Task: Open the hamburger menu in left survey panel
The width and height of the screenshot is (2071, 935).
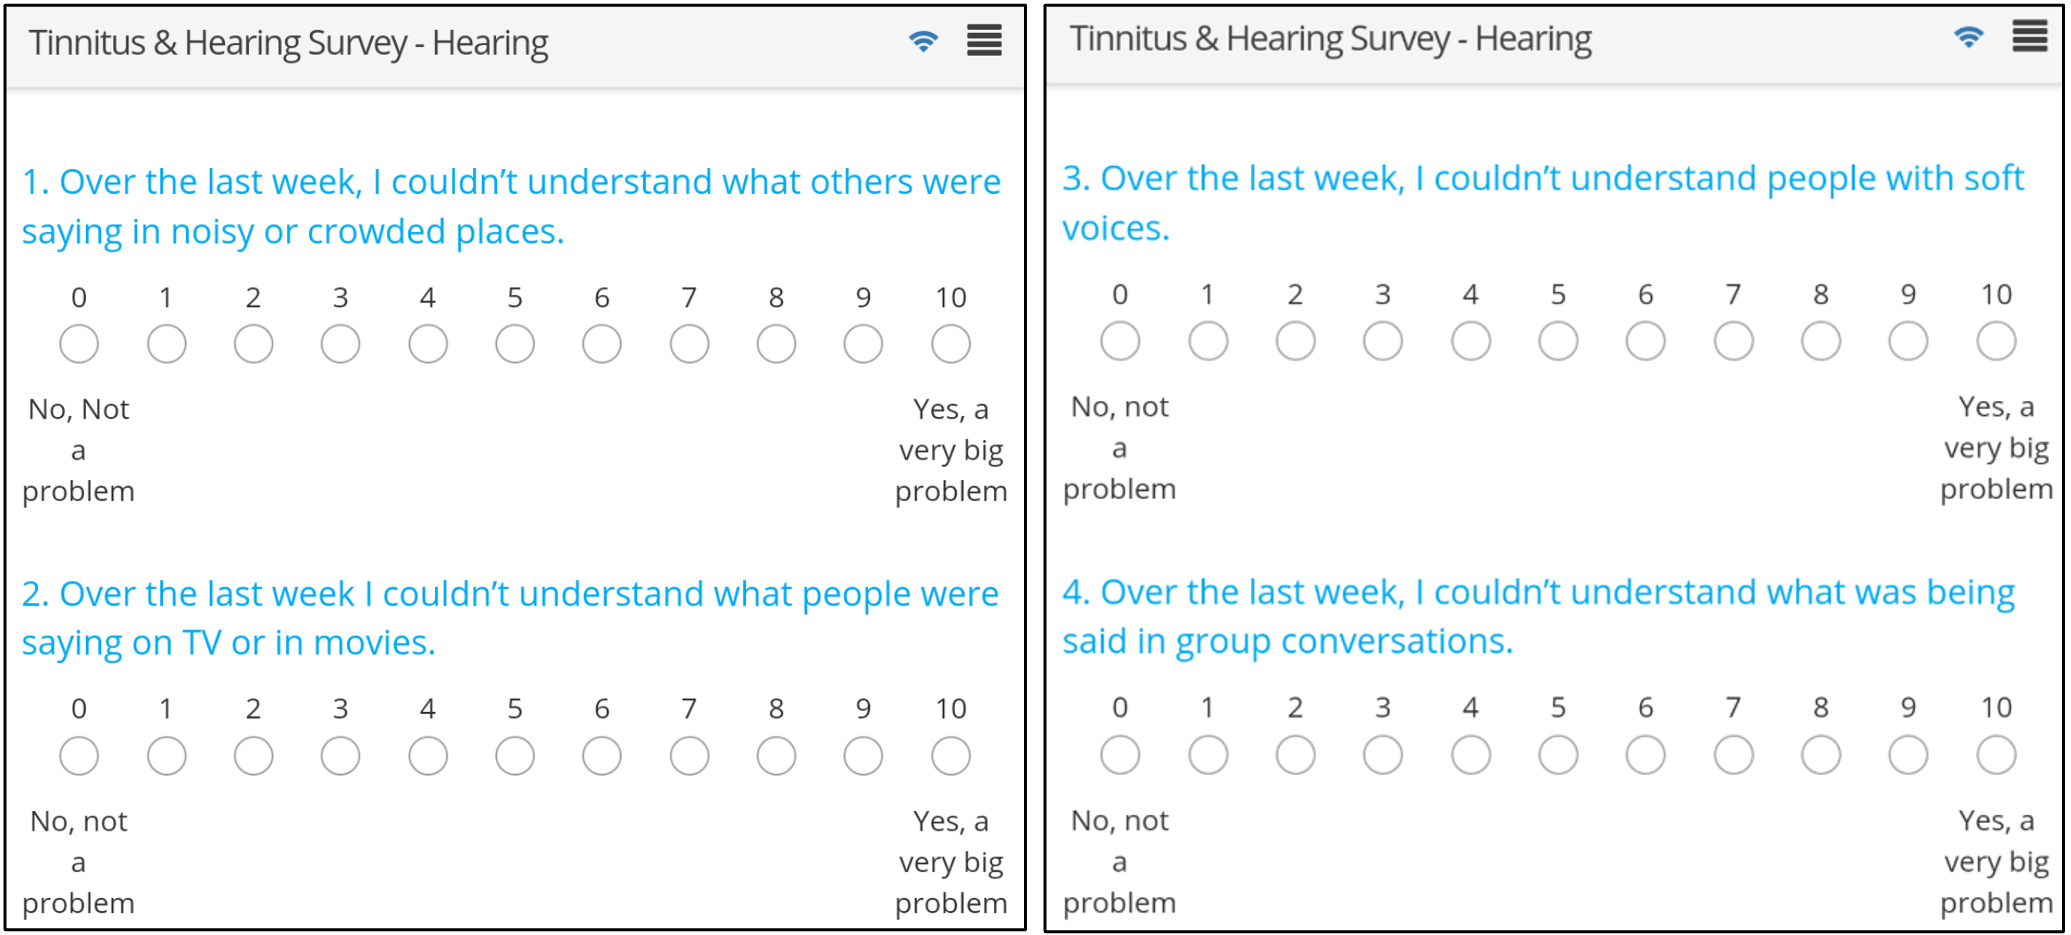Action: pyautogui.click(x=984, y=41)
